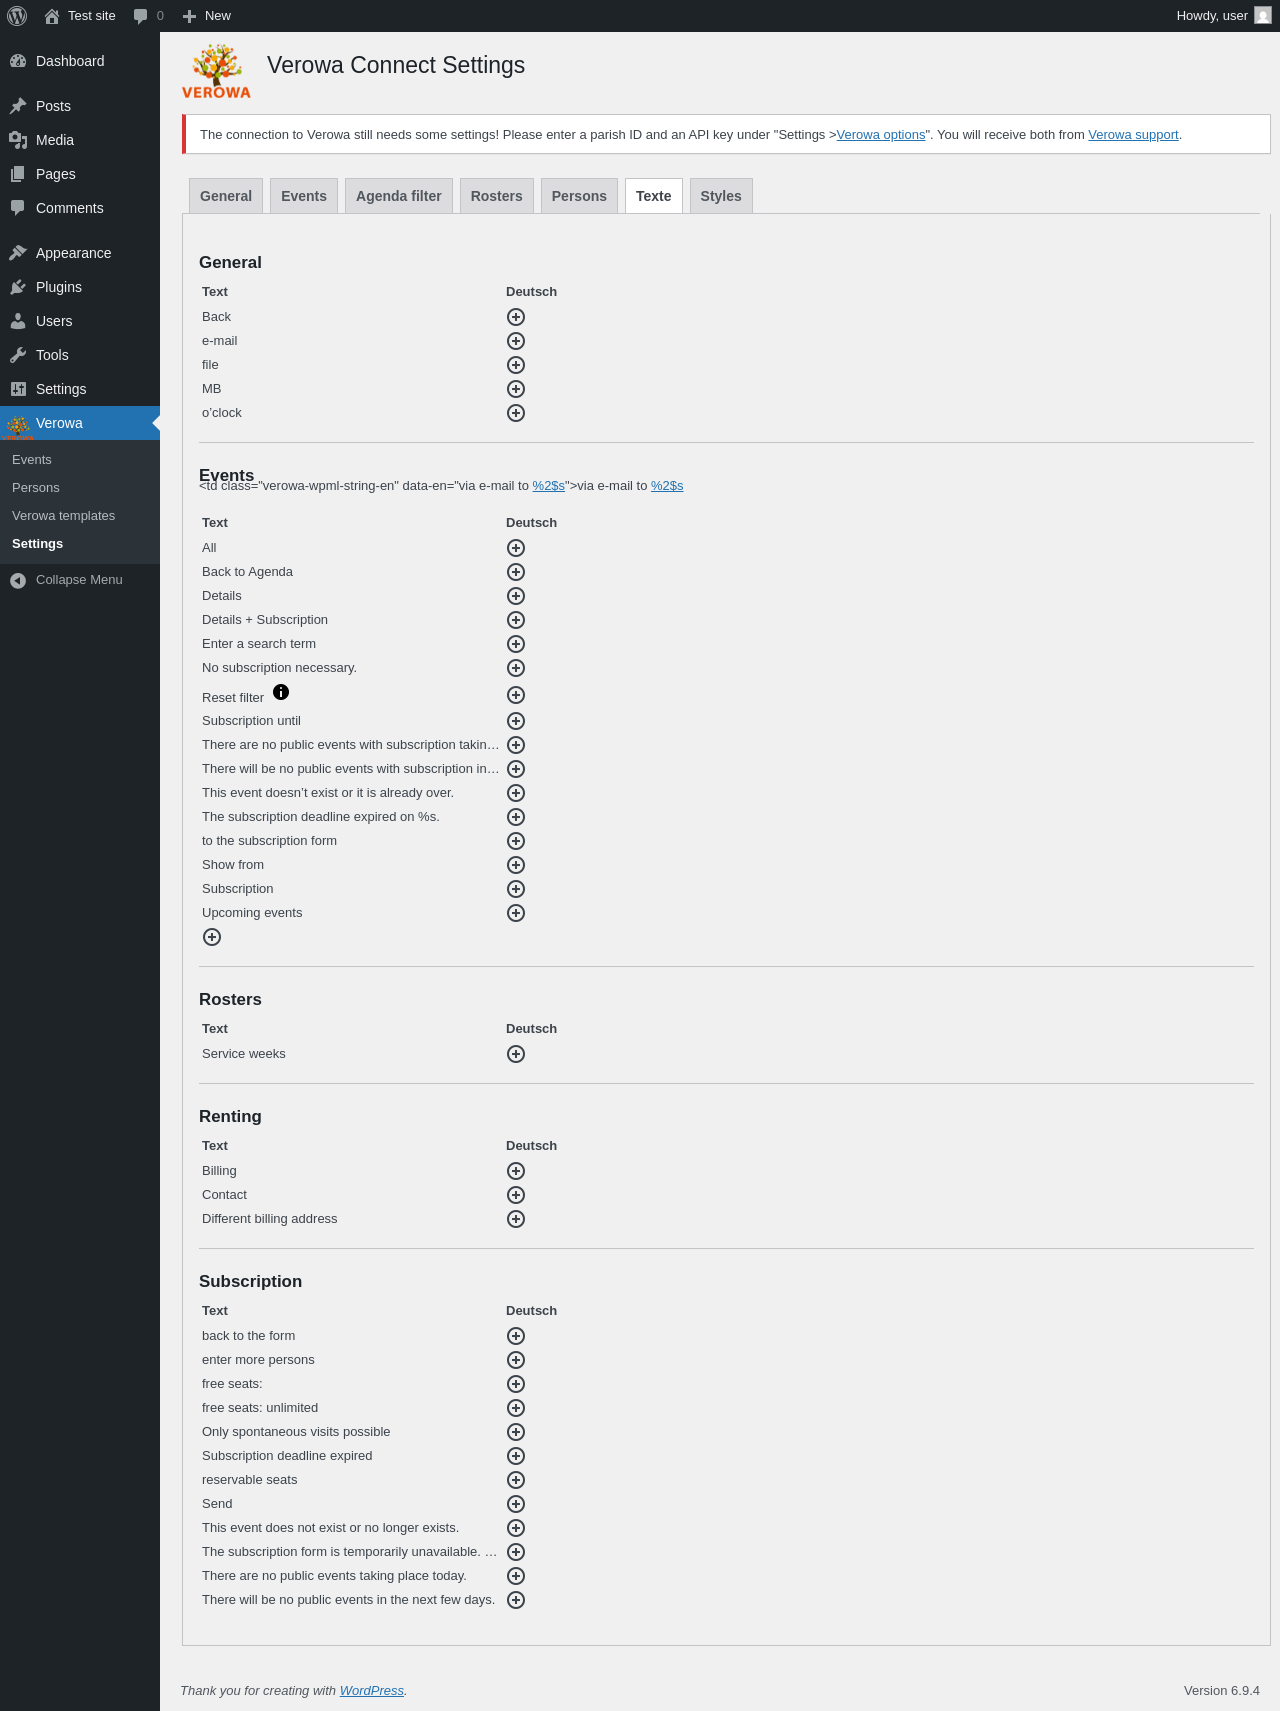Open the WordPress logo menu in admin bar

[17, 16]
